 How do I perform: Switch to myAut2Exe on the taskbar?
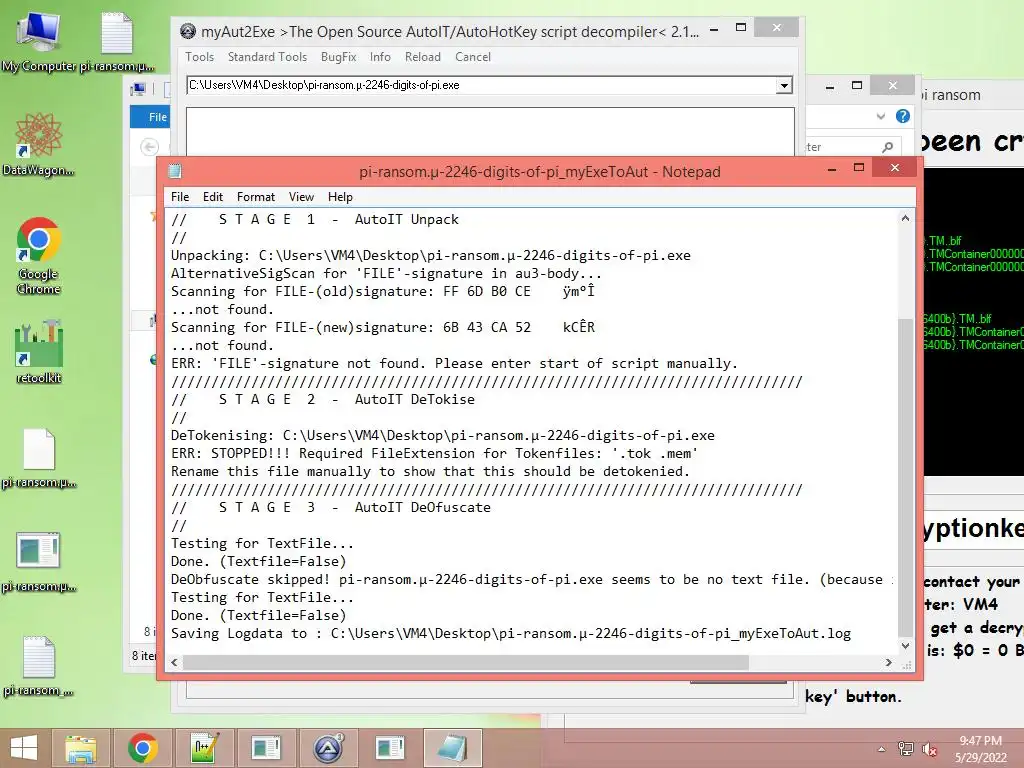pos(328,748)
